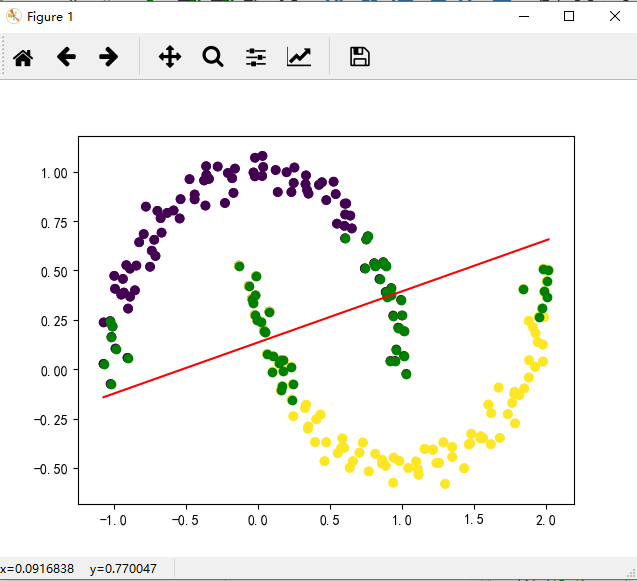The width and height of the screenshot is (637, 581).
Task: Open Edit axis and curve parameters icon
Action: (299, 56)
